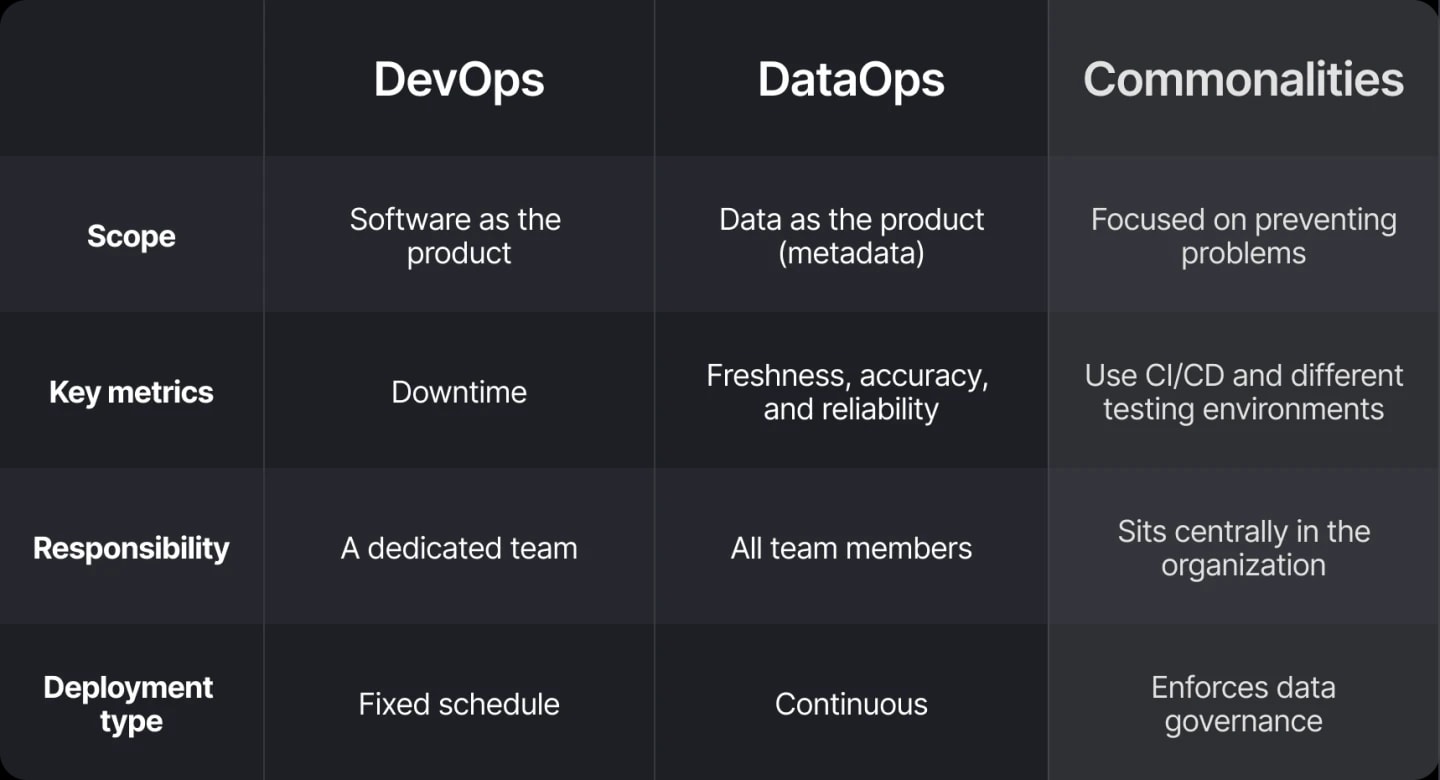Select the Continuous deployment cell

click(x=851, y=704)
